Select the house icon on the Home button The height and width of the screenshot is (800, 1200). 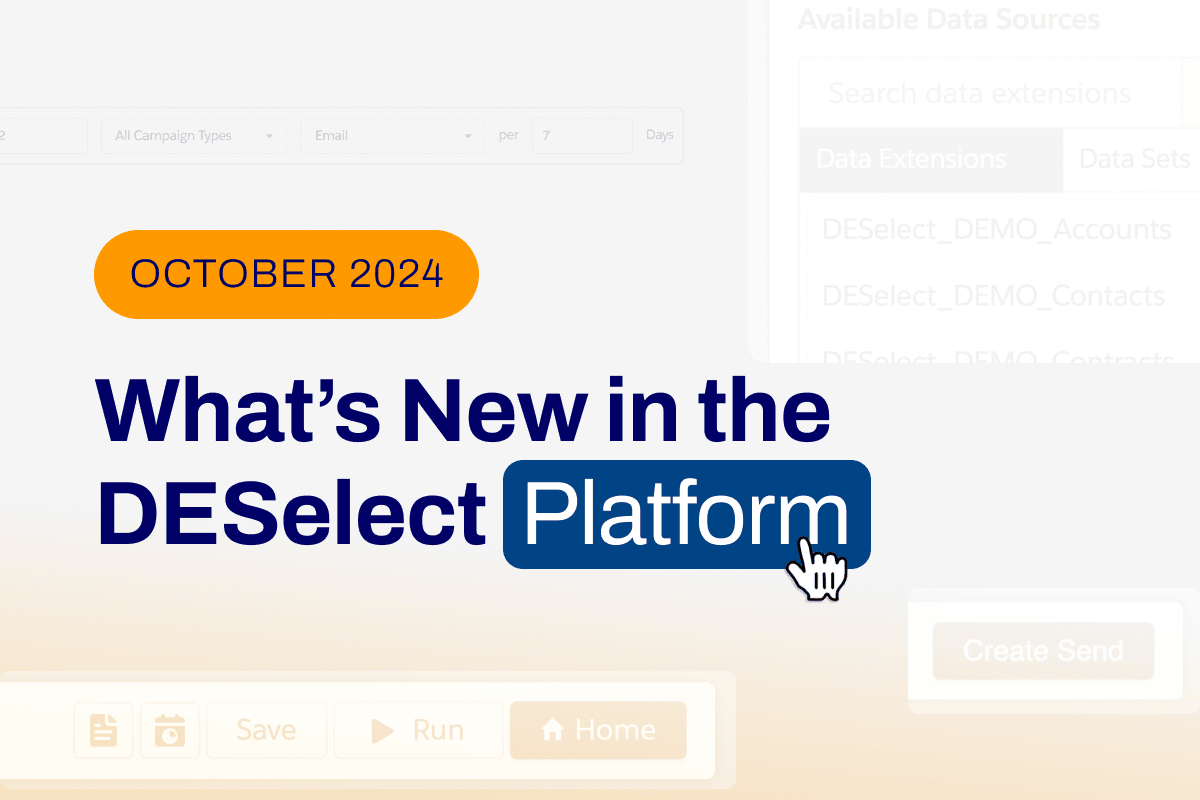click(x=551, y=730)
